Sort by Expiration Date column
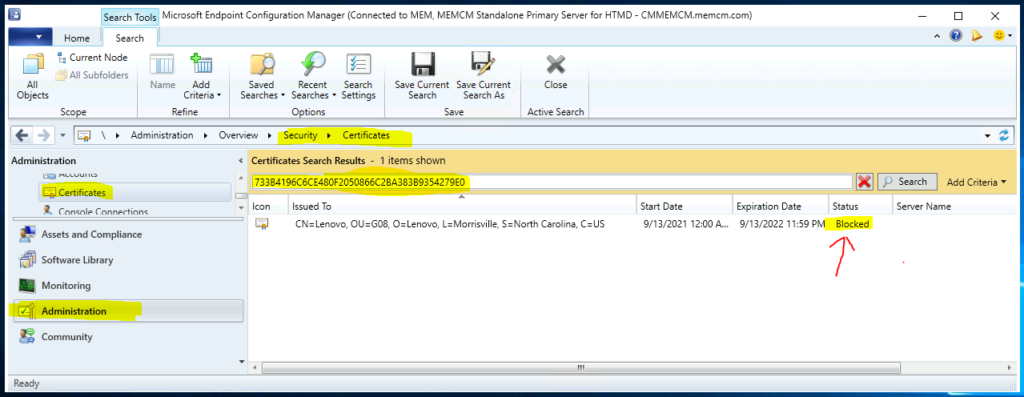The image size is (1024, 397). coord(780,206)
